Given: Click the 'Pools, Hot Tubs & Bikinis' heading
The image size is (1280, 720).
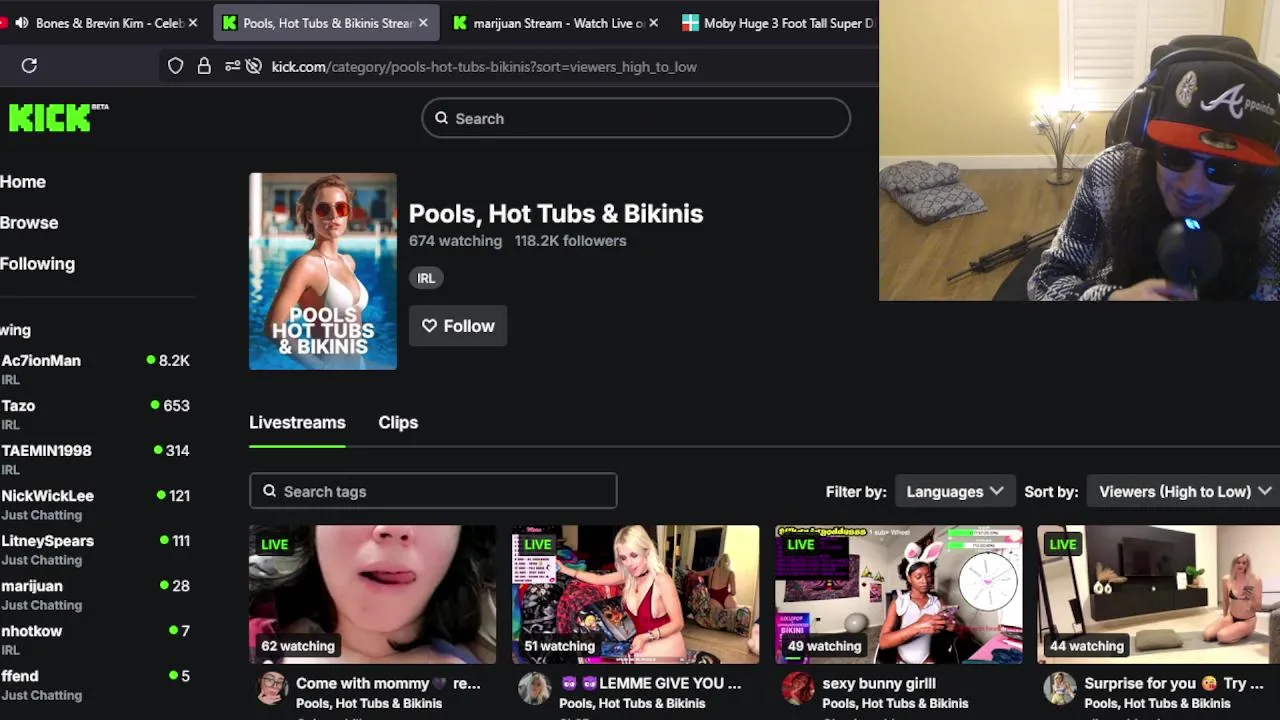Looking at the screenshot, I should pos(556,213).
